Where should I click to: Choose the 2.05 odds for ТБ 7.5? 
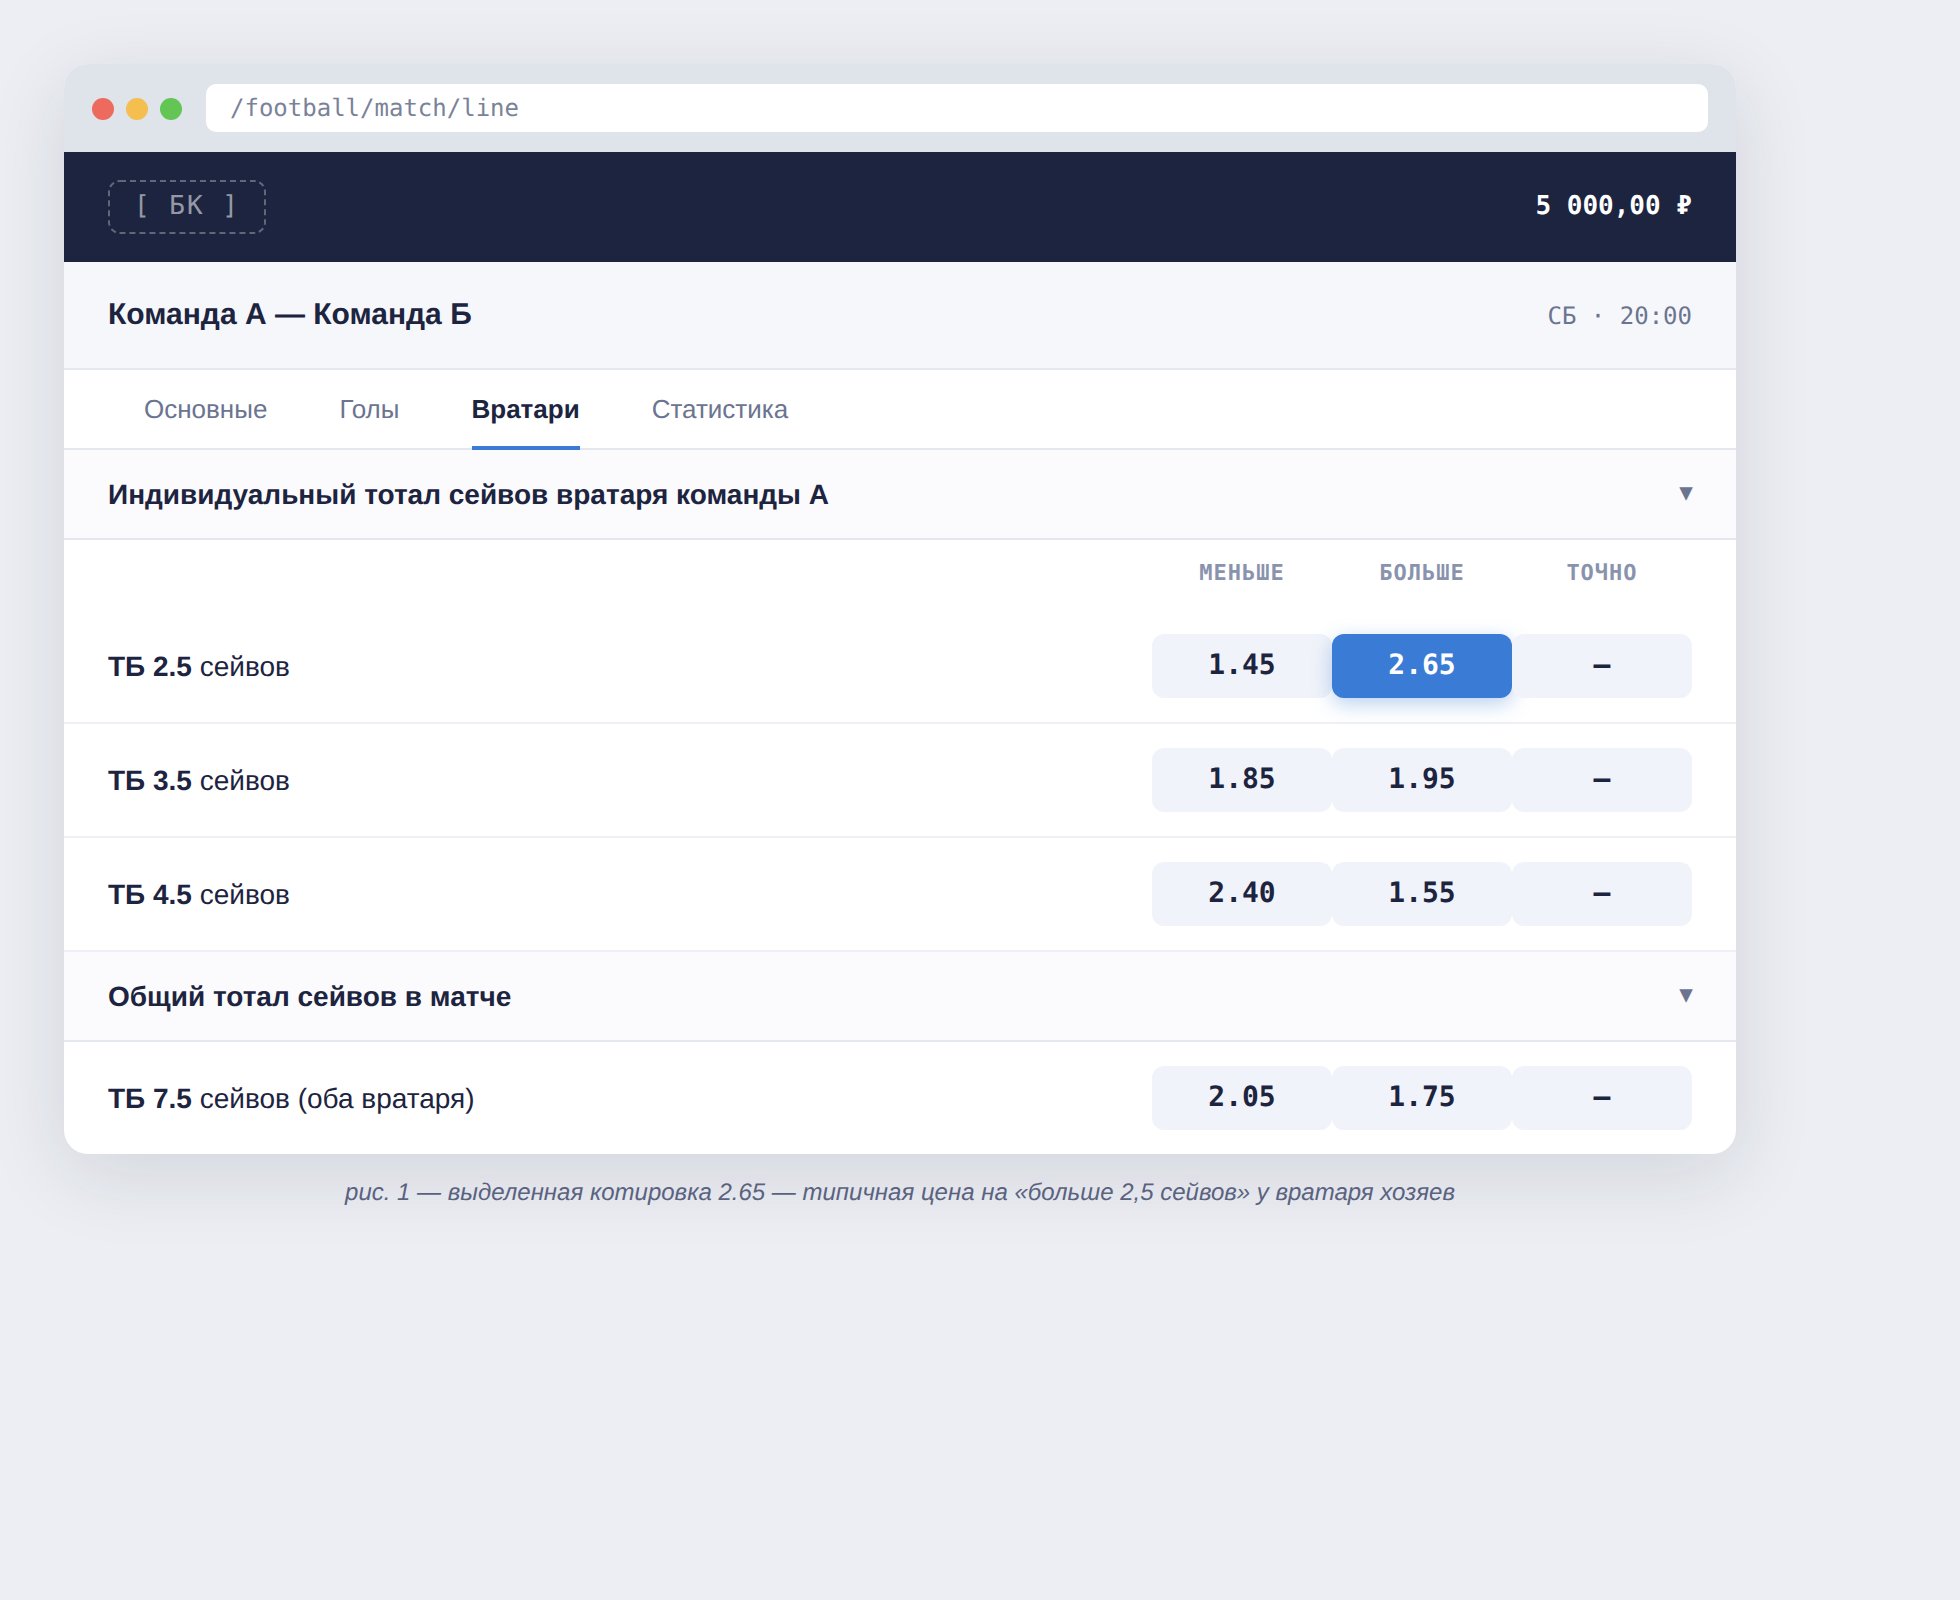pos(1241,1098)
